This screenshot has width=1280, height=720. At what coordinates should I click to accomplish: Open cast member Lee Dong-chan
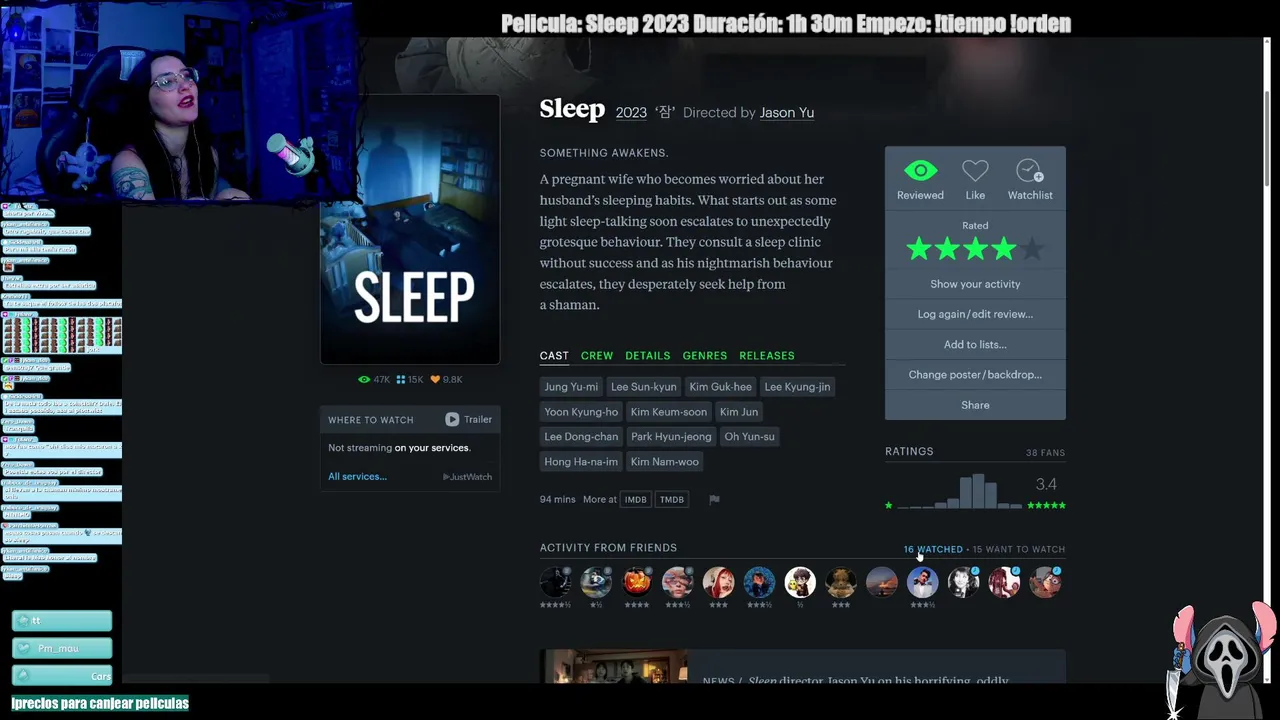tap(581, 437)
